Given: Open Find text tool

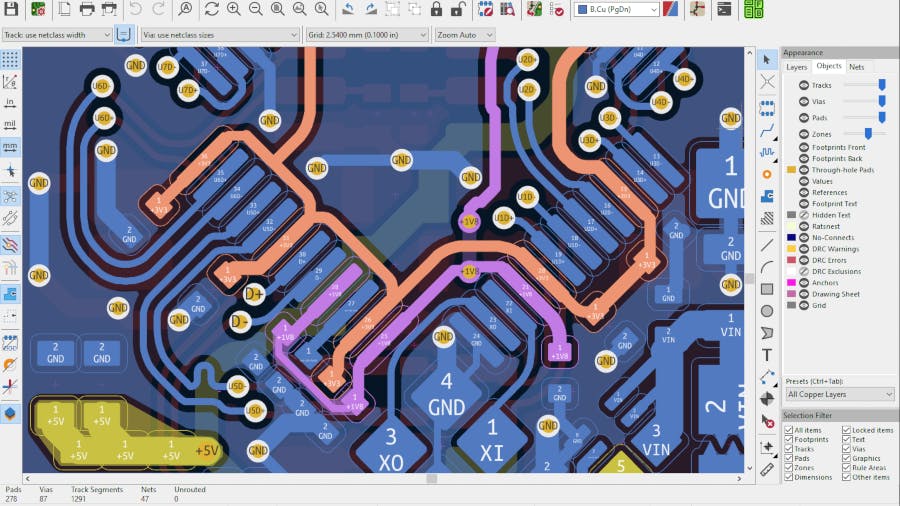Looking at the screenshot, I should point(185,9).
